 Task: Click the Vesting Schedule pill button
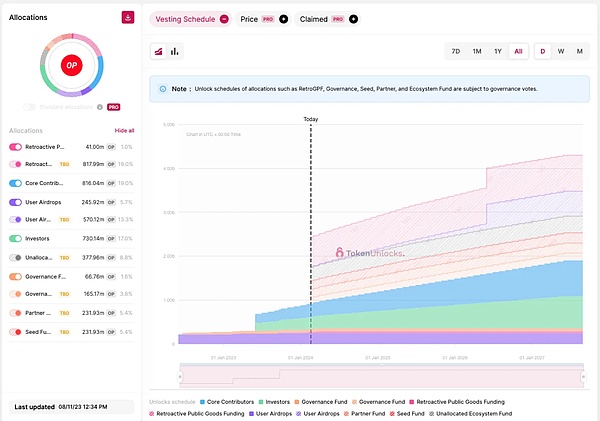tap(187, 19)
